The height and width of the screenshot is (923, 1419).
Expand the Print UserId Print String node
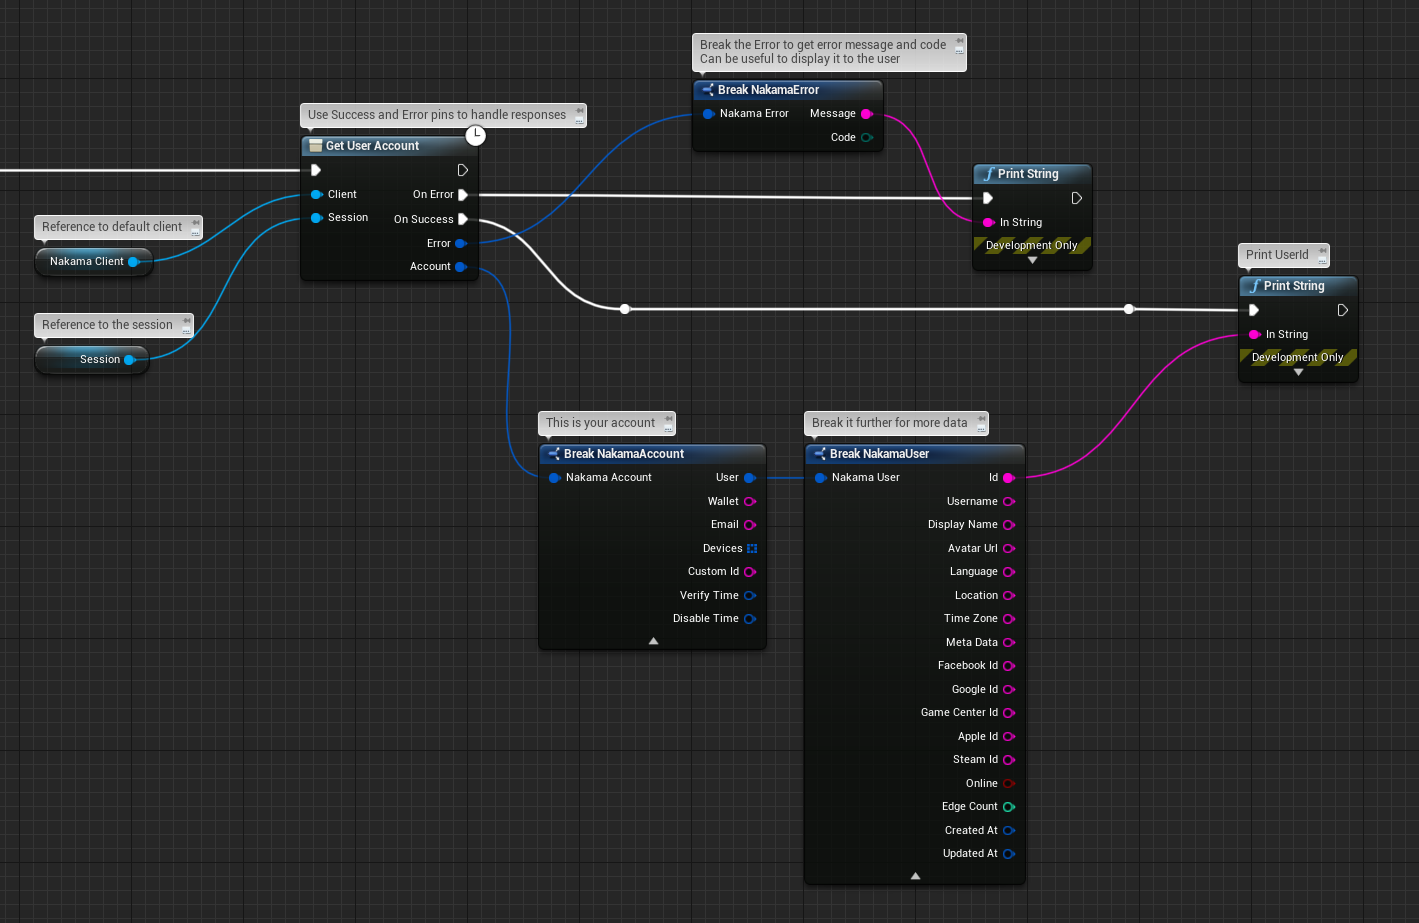pyautogui.click(x=1299, y=372)
